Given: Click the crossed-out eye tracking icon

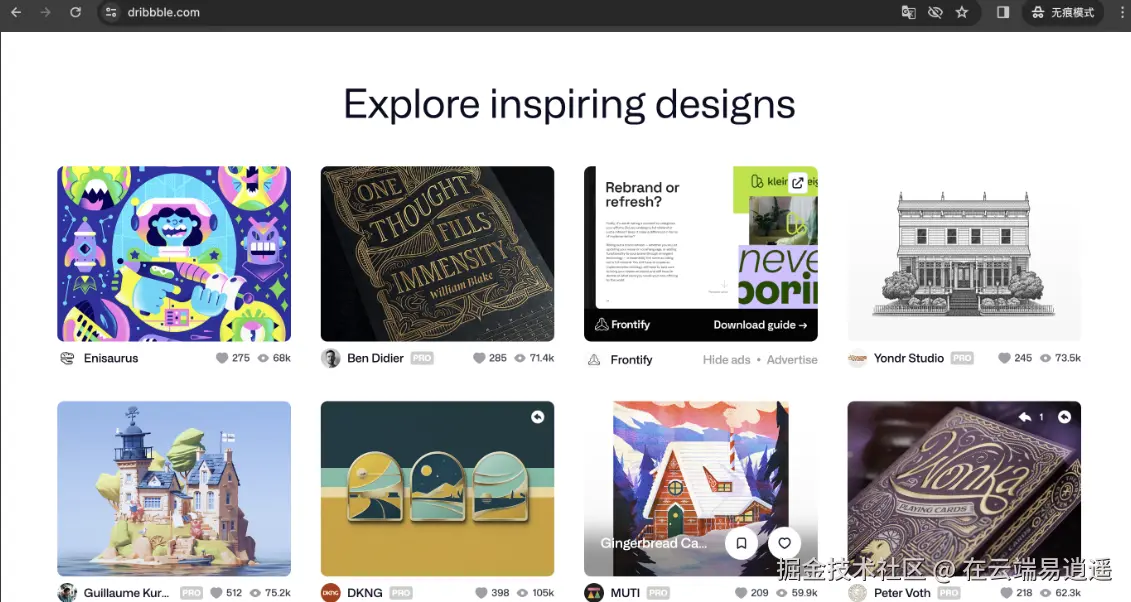Looking at the screenshot, I should 936,12.
